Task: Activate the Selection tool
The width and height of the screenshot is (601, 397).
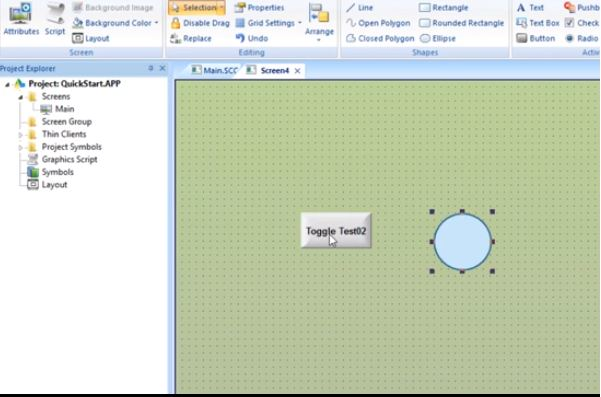Action: (x=193, y=7)
